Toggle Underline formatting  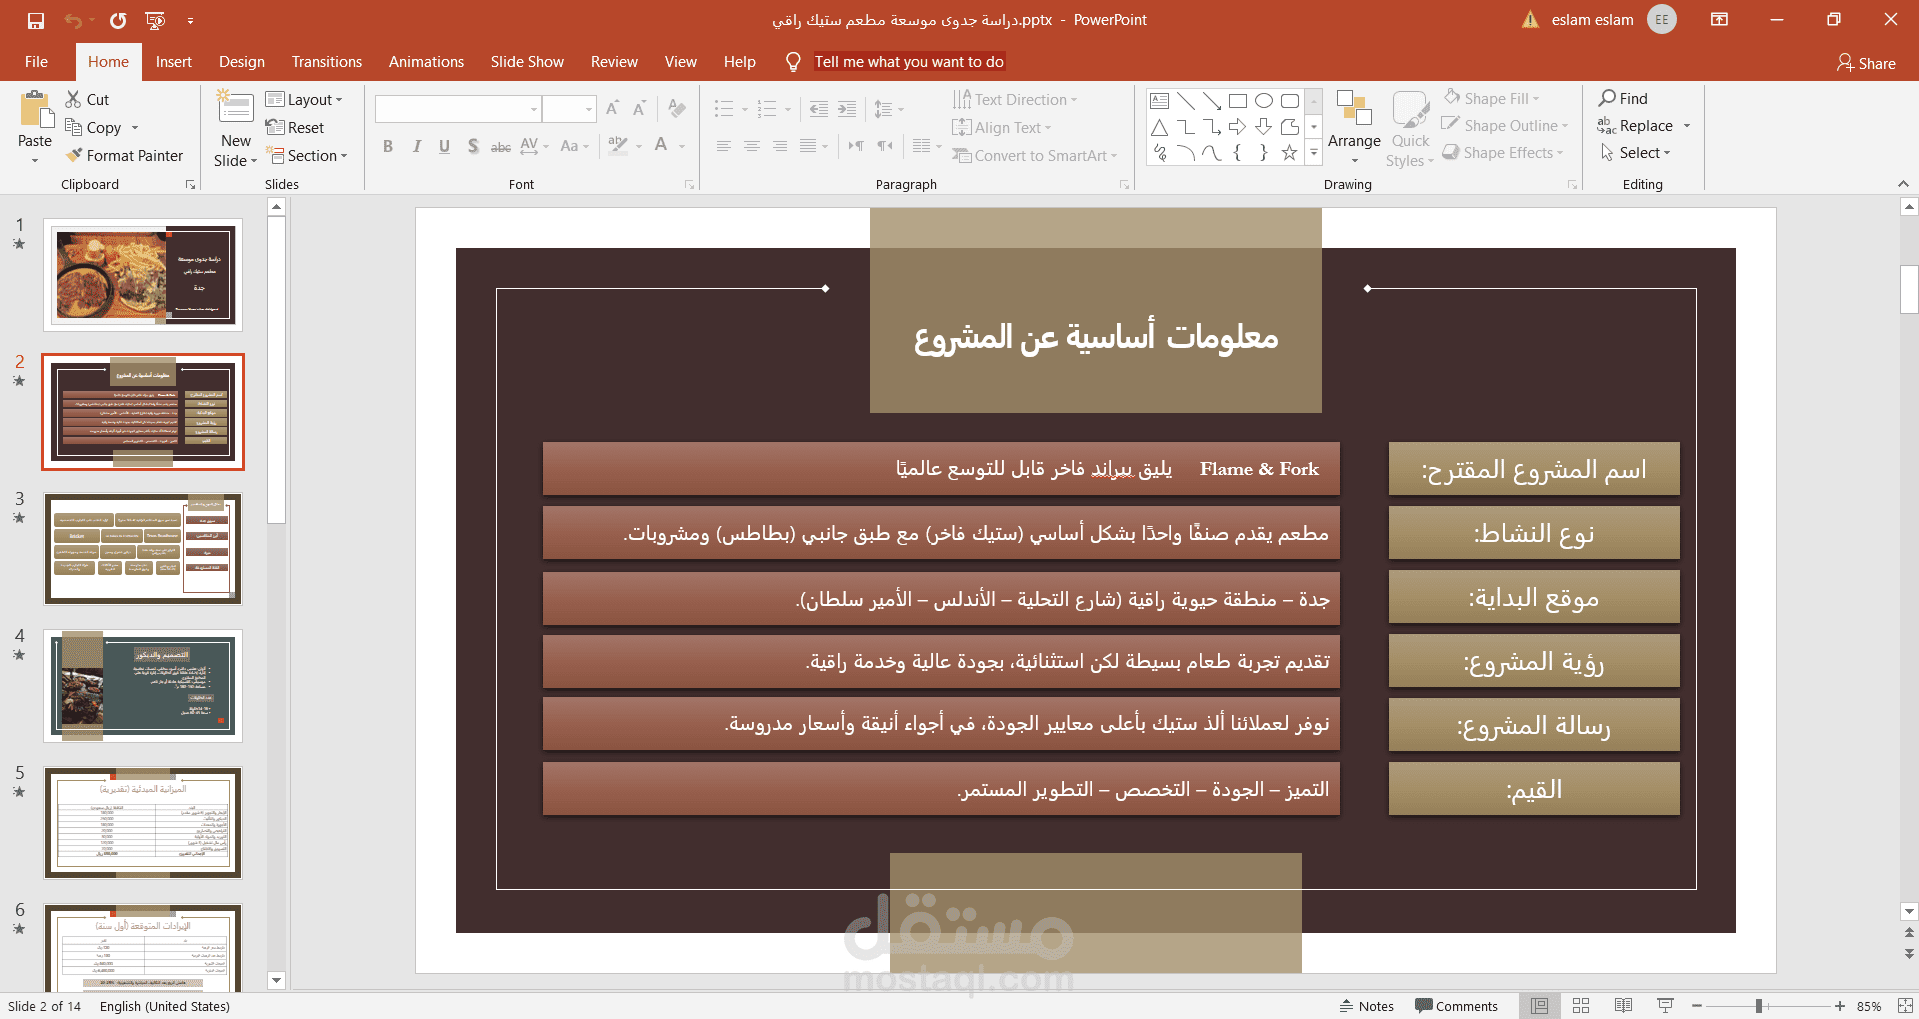pyautogui.click(x=444, y=146)
